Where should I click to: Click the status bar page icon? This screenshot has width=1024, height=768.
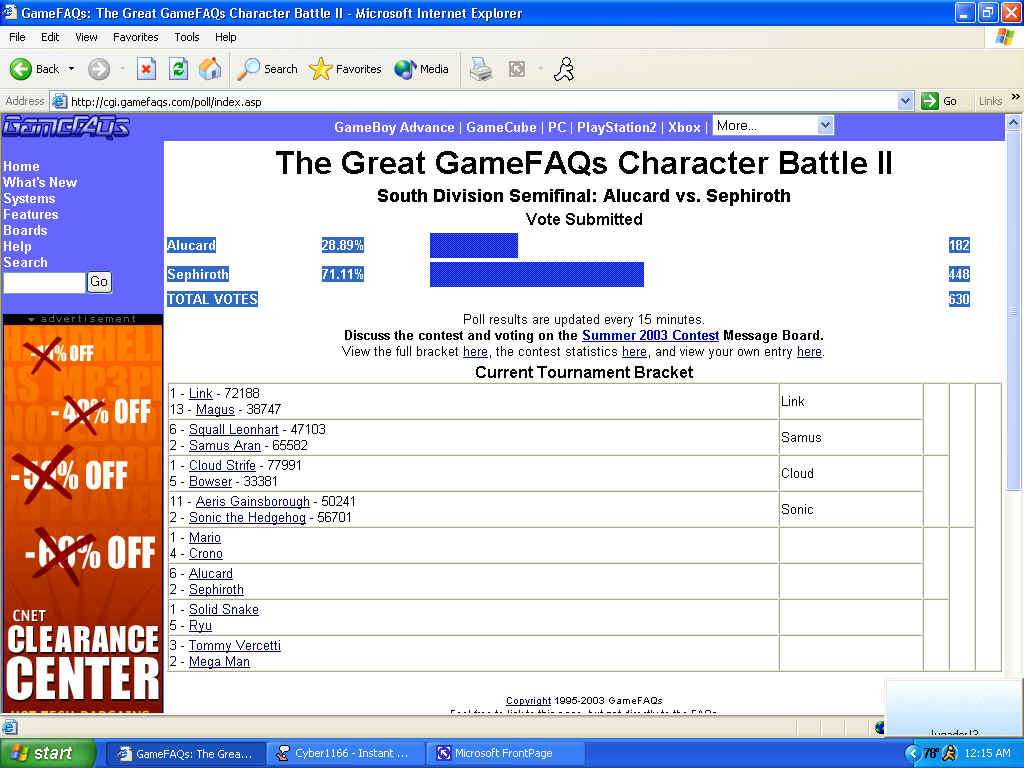(10, 727)
